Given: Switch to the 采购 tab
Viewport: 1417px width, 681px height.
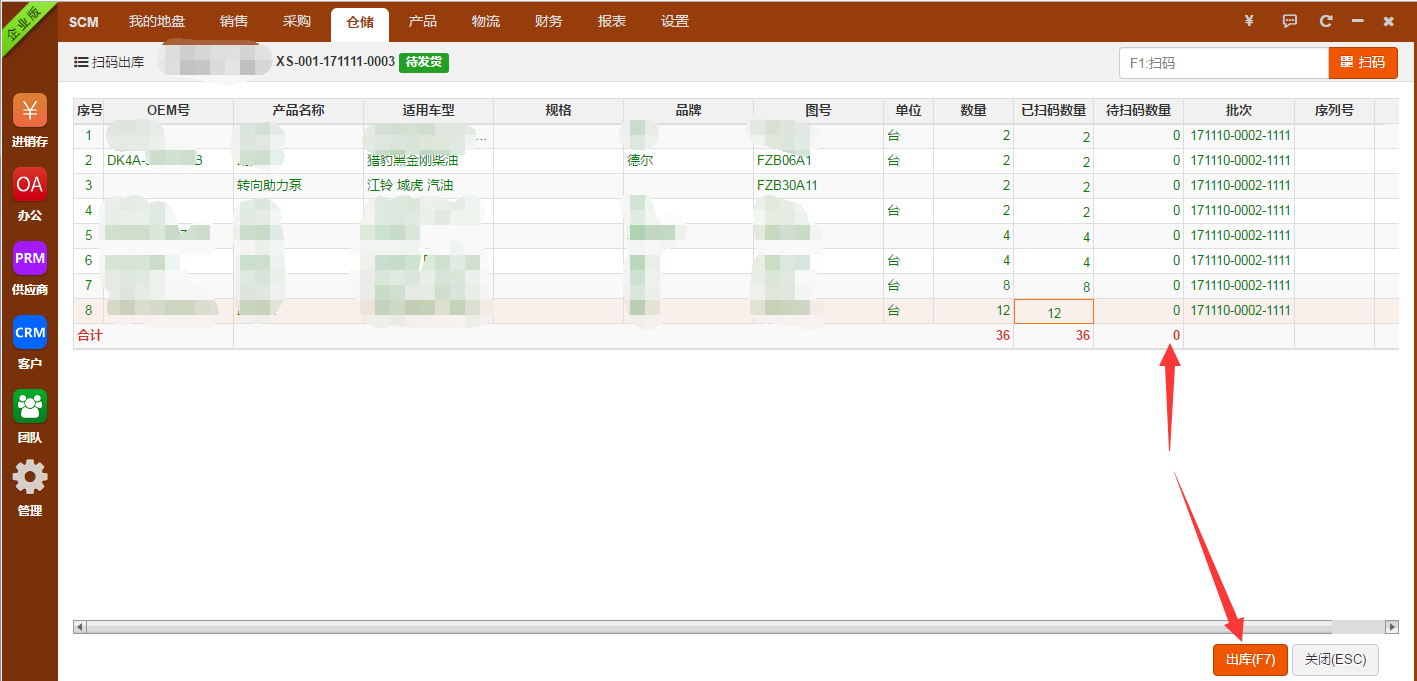Looking at the screenshot, I should [297, 21].
